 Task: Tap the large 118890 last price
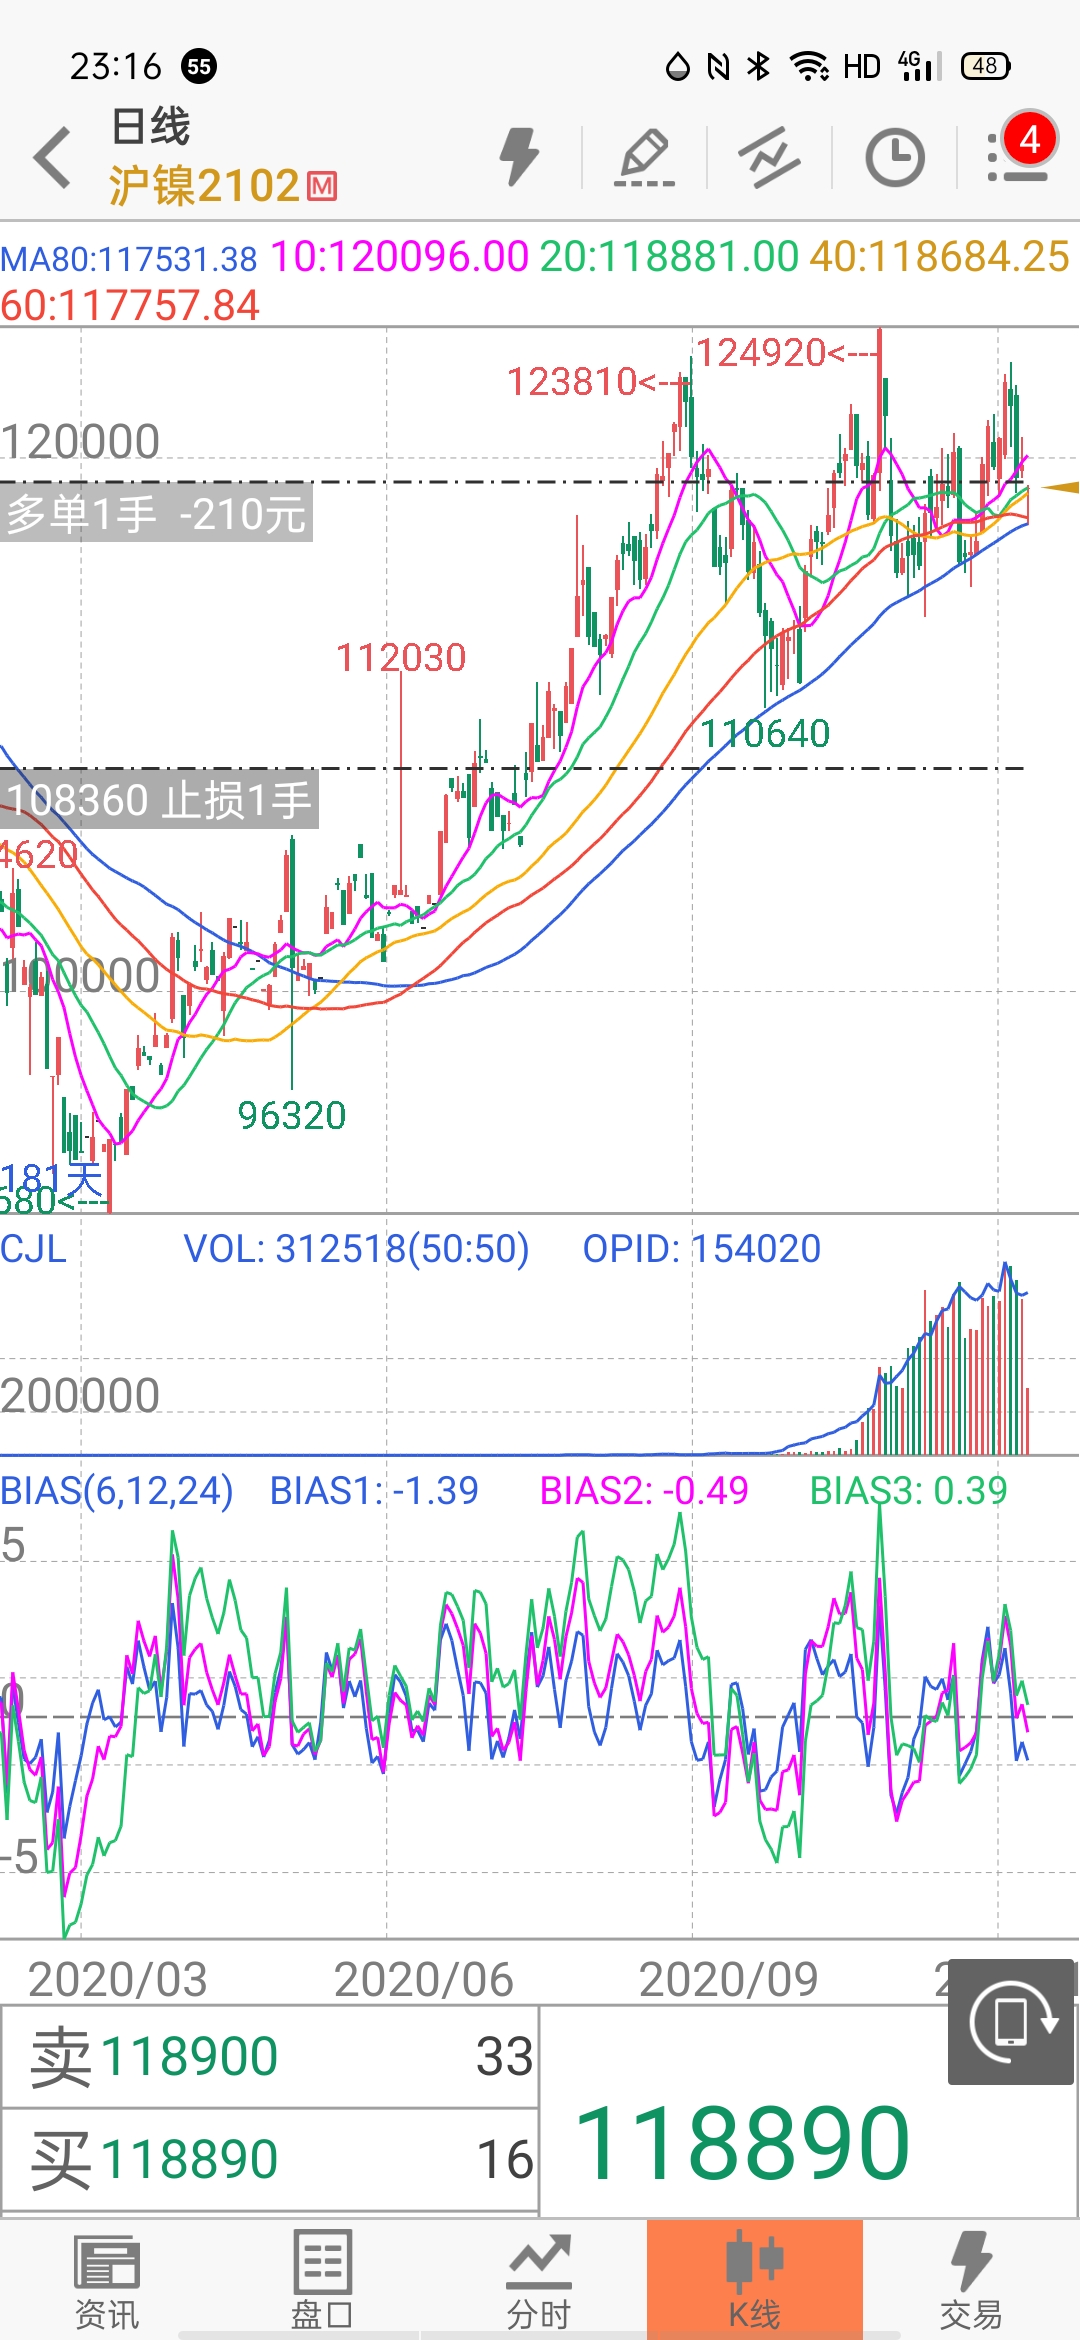(743, 2143)
